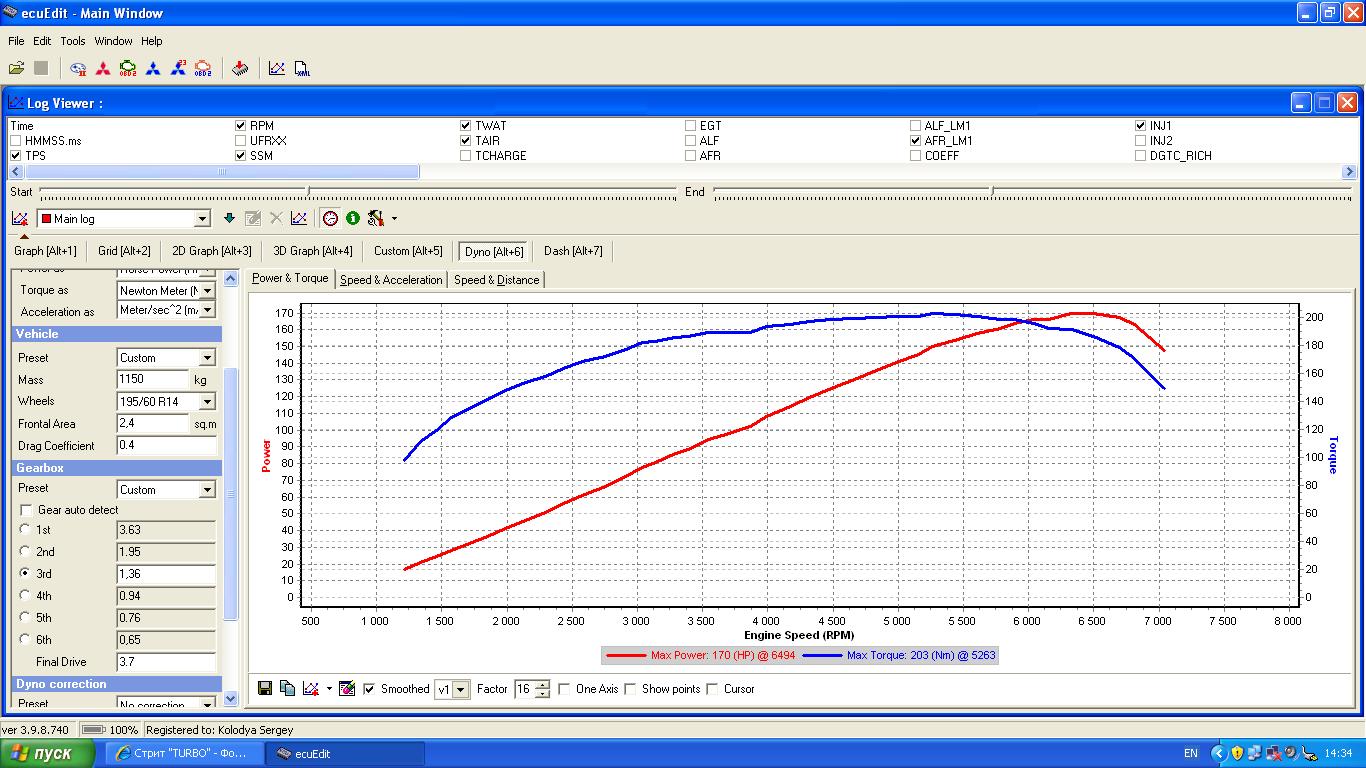Click the blue Mitsubishi 23 icon

178,68
